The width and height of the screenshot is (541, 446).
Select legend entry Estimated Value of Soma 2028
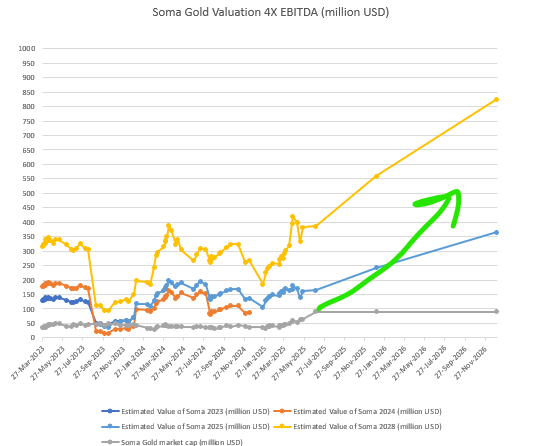[x=357, y=426]
